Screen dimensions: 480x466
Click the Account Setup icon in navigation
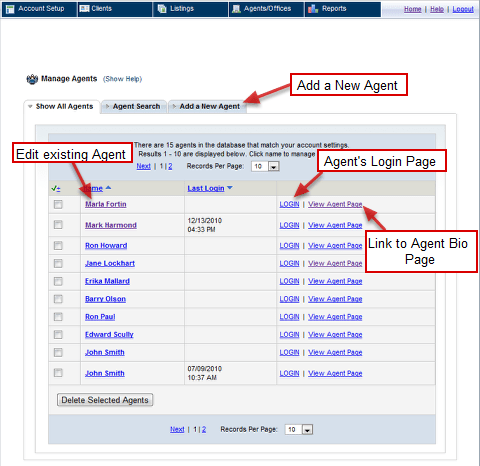point(10,9)
